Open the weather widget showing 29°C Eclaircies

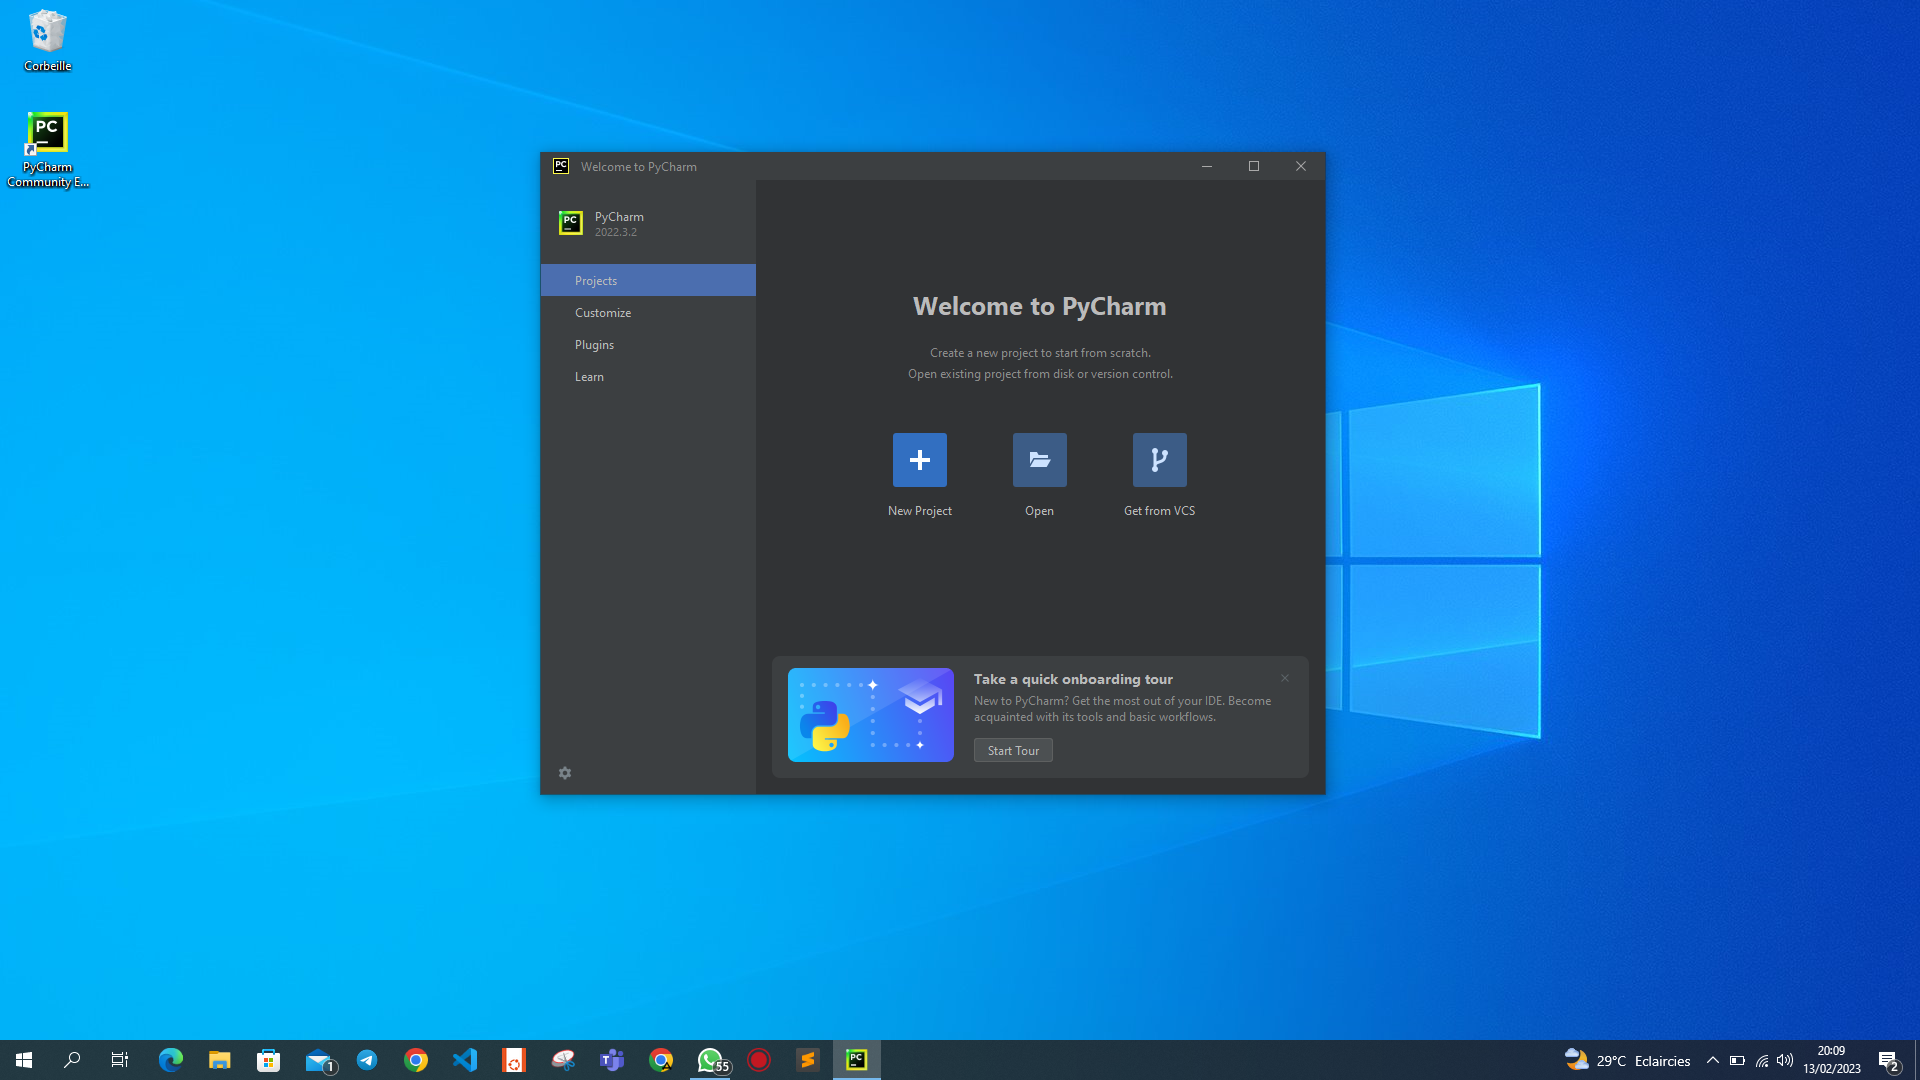[1627, 1060]
